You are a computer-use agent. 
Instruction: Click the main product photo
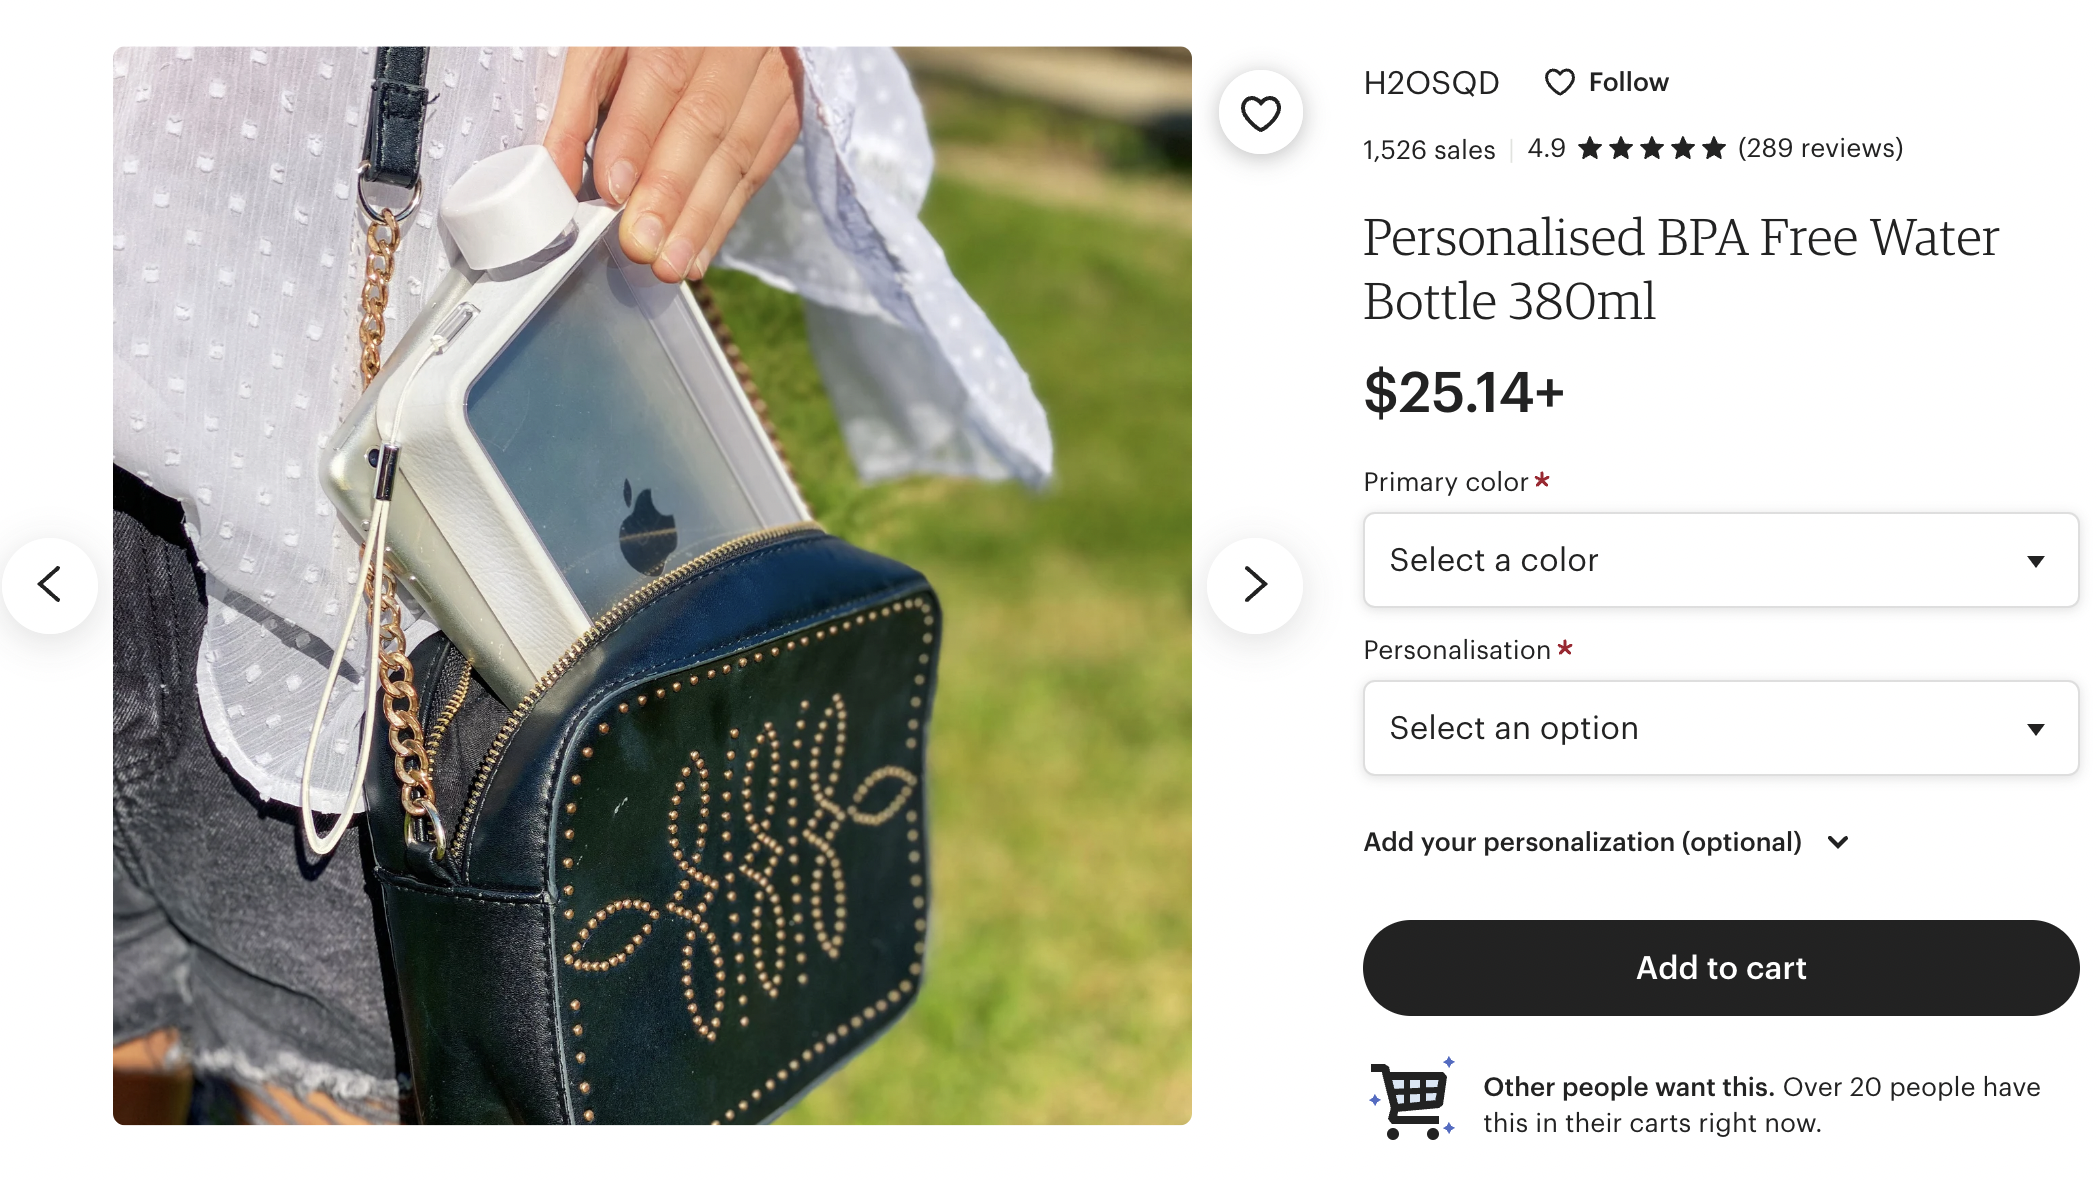tap(652, 585)
